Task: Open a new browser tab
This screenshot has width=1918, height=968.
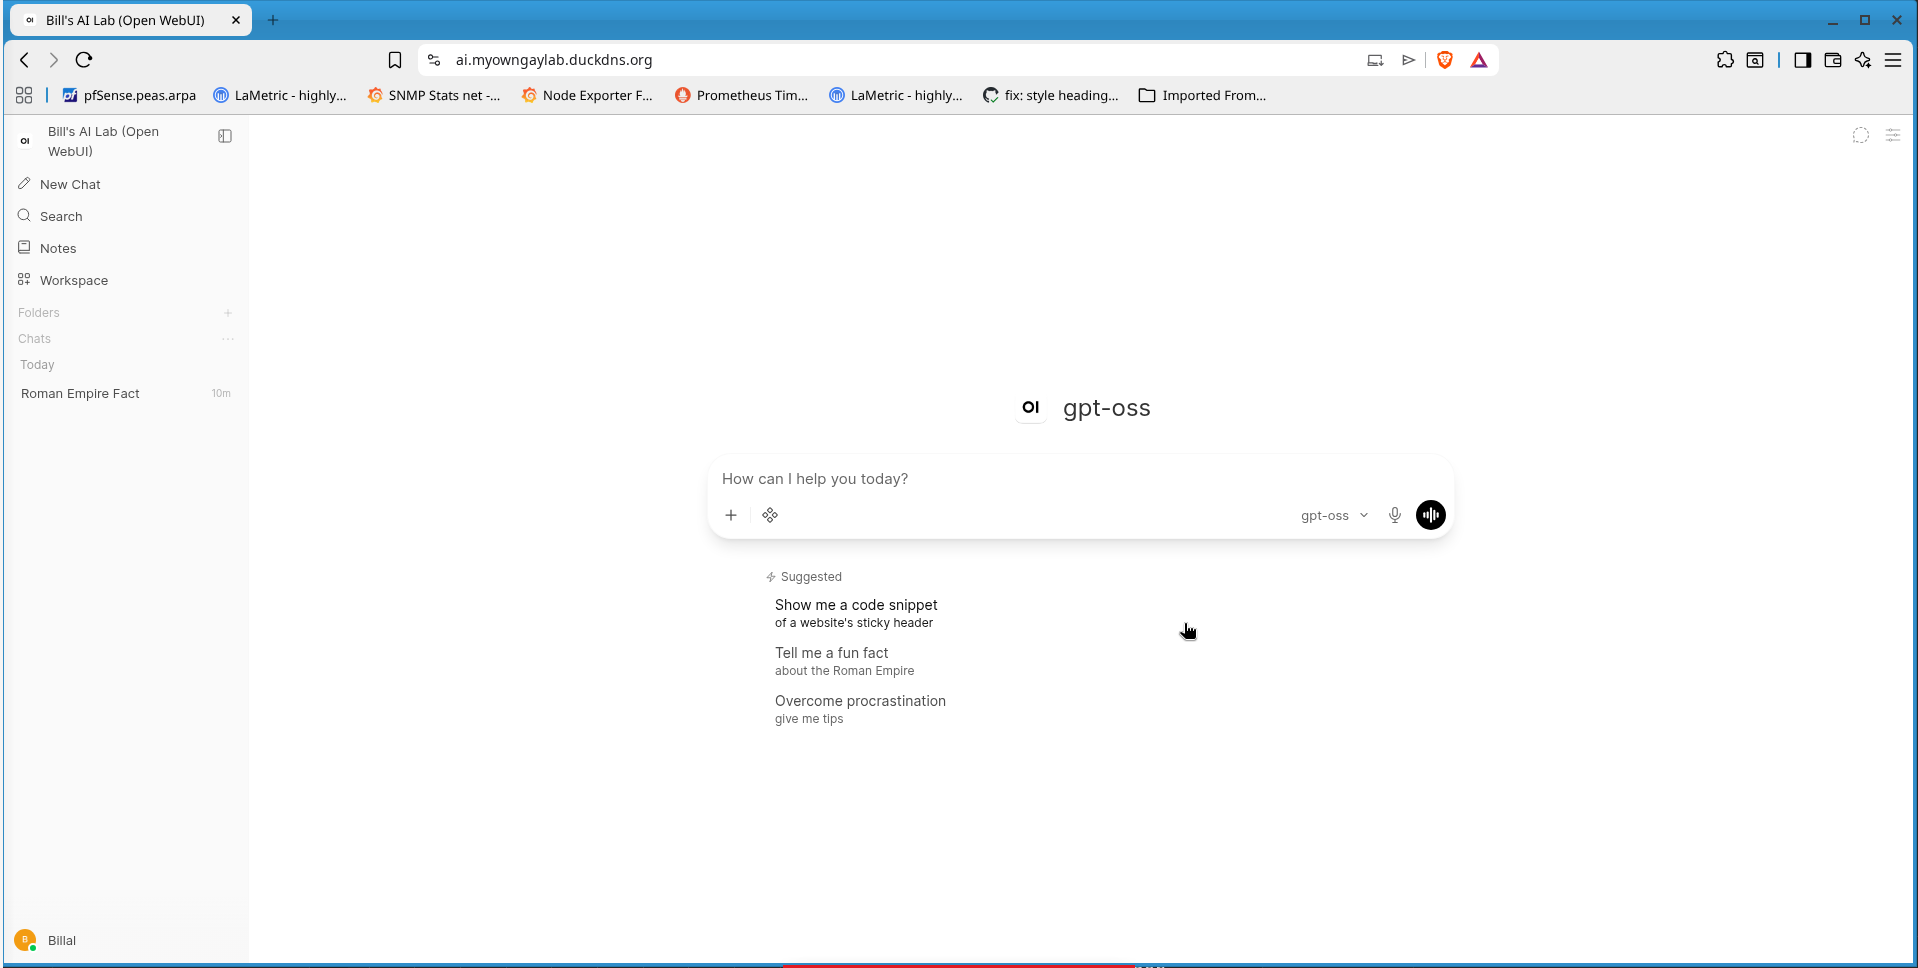Action: (x=273, y=20)
